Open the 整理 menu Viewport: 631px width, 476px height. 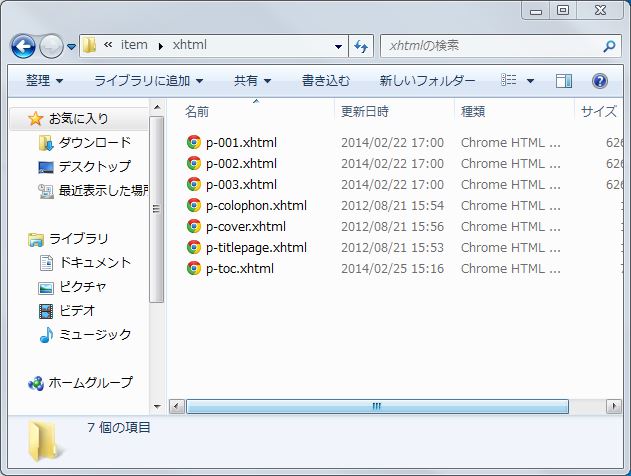point(44,81)
